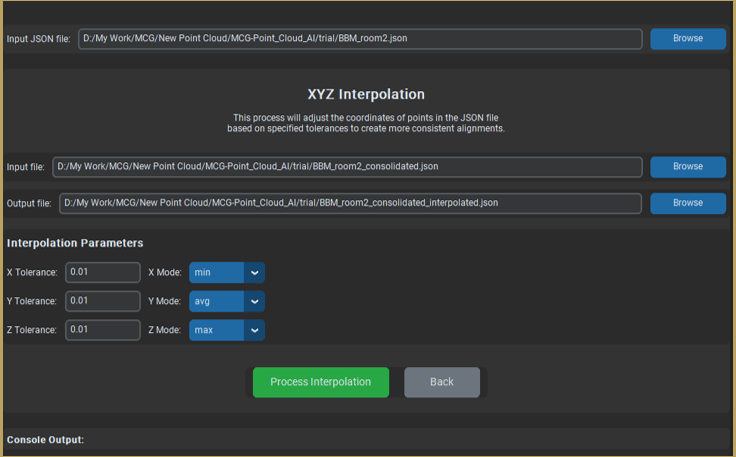Image resolution: width=736 pixels, height=457 pixels.
Task: Click the Output file path field
Action: coord(351,203)
